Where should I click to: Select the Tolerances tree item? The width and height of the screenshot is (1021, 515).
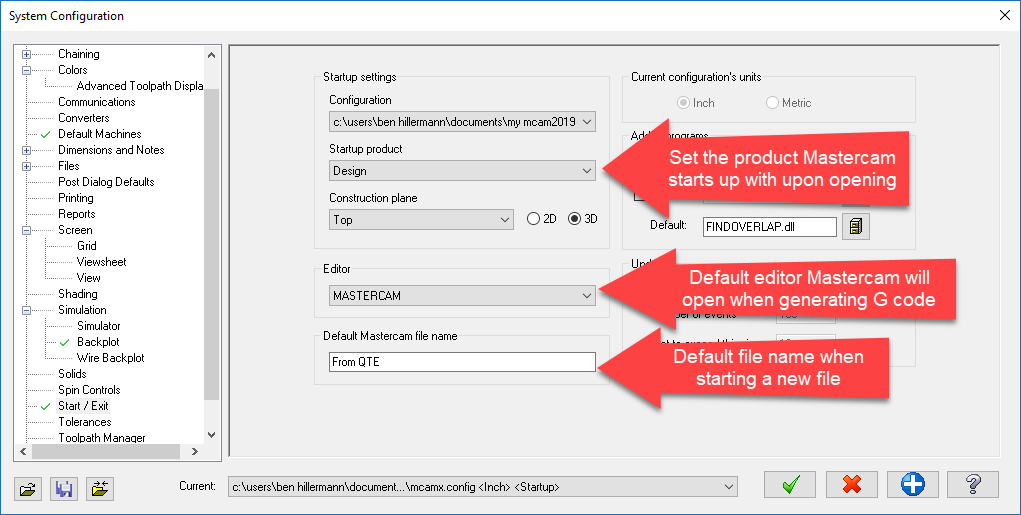click(x=85, y=422)
